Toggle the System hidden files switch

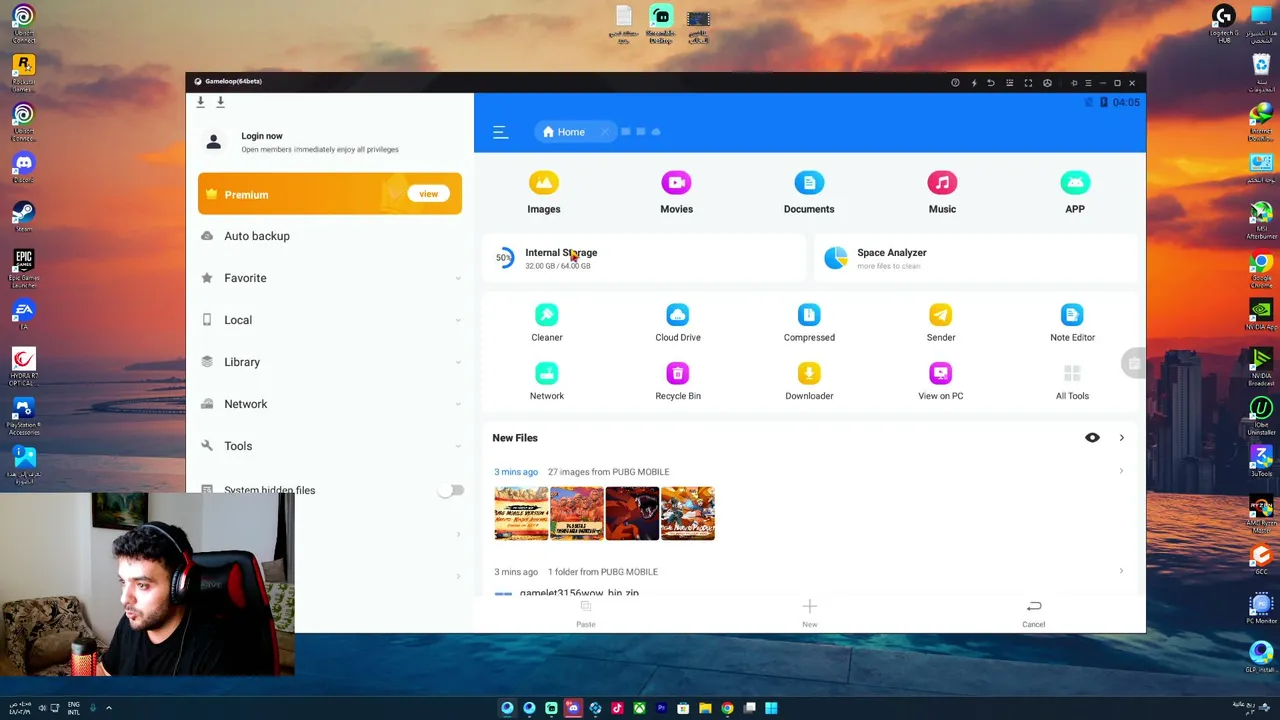[452, 490]
